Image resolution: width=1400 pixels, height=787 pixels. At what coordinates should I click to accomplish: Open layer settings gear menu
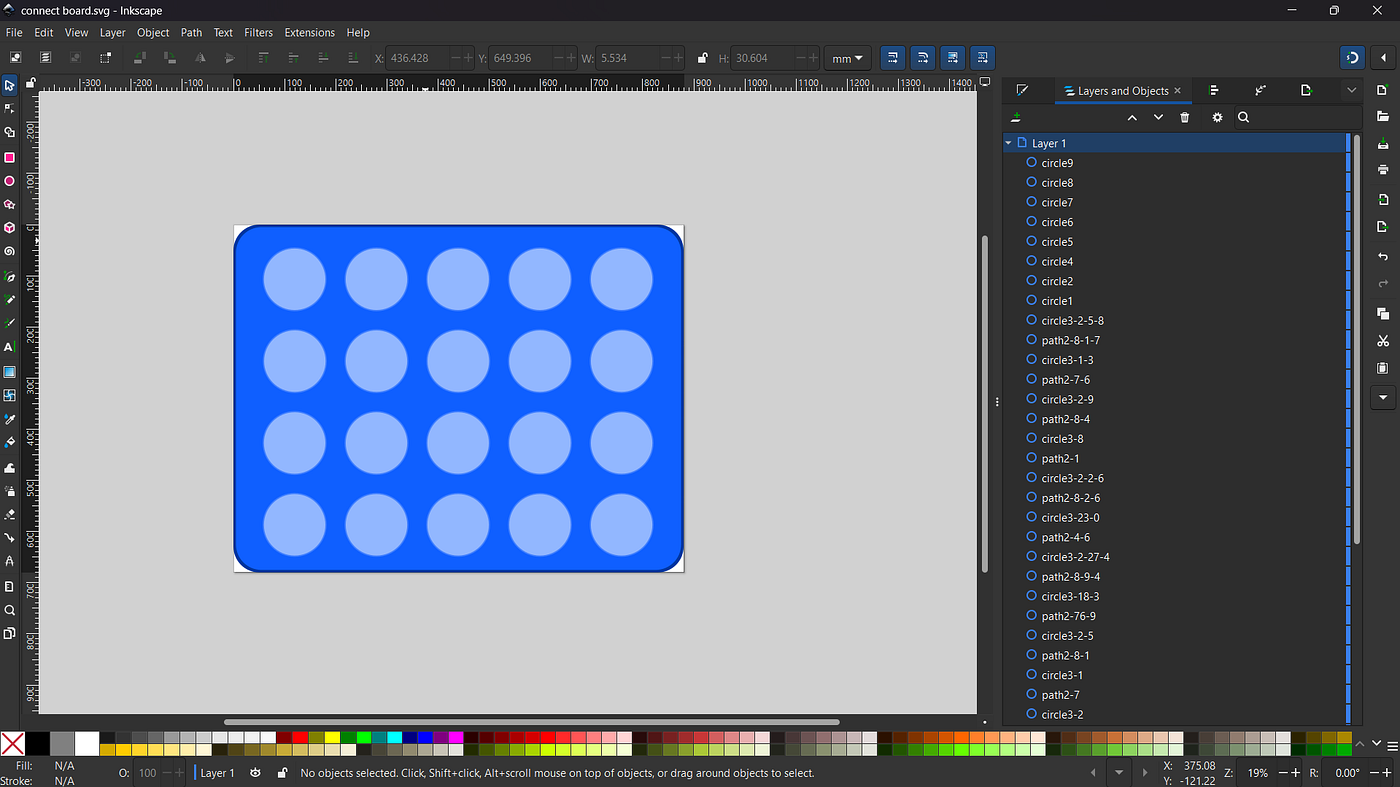coord(1217,117)
